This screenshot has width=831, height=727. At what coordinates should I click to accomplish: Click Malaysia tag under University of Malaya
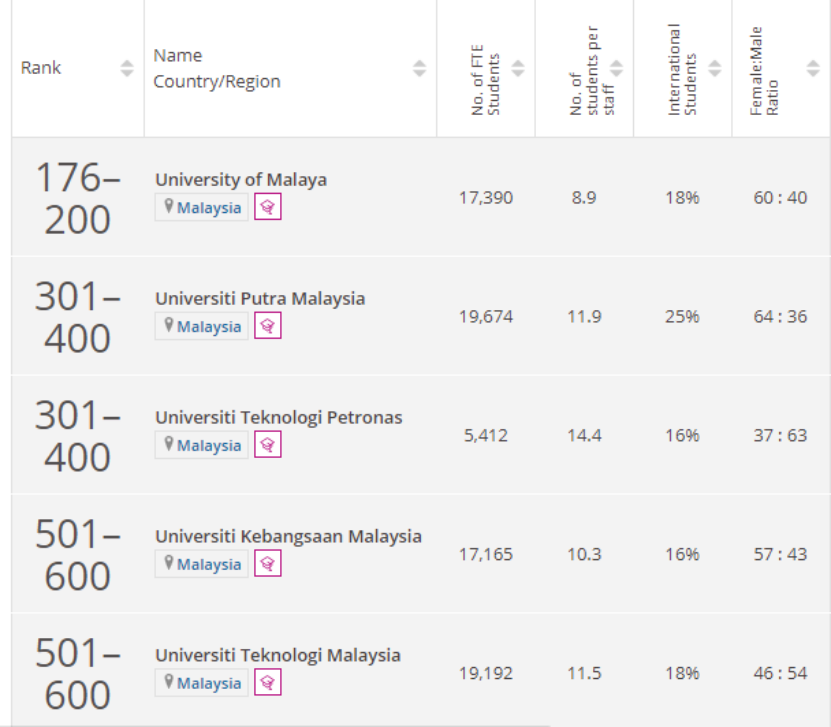click(201, 207)
